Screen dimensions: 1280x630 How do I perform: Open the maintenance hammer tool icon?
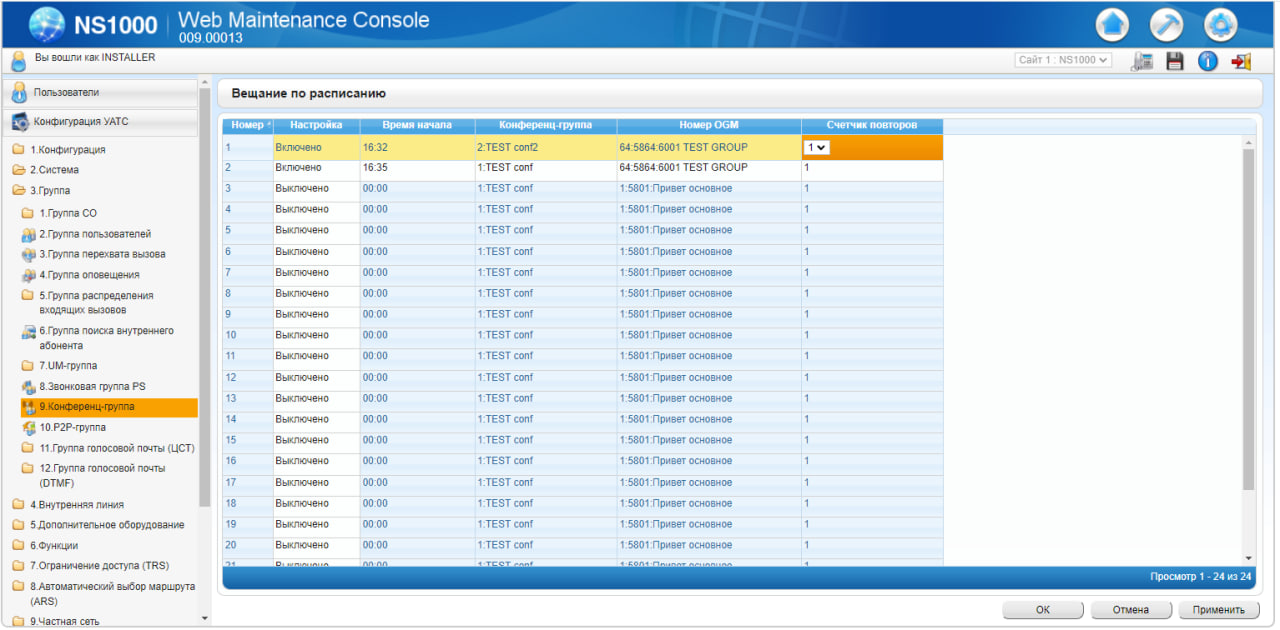point(1166,25)
